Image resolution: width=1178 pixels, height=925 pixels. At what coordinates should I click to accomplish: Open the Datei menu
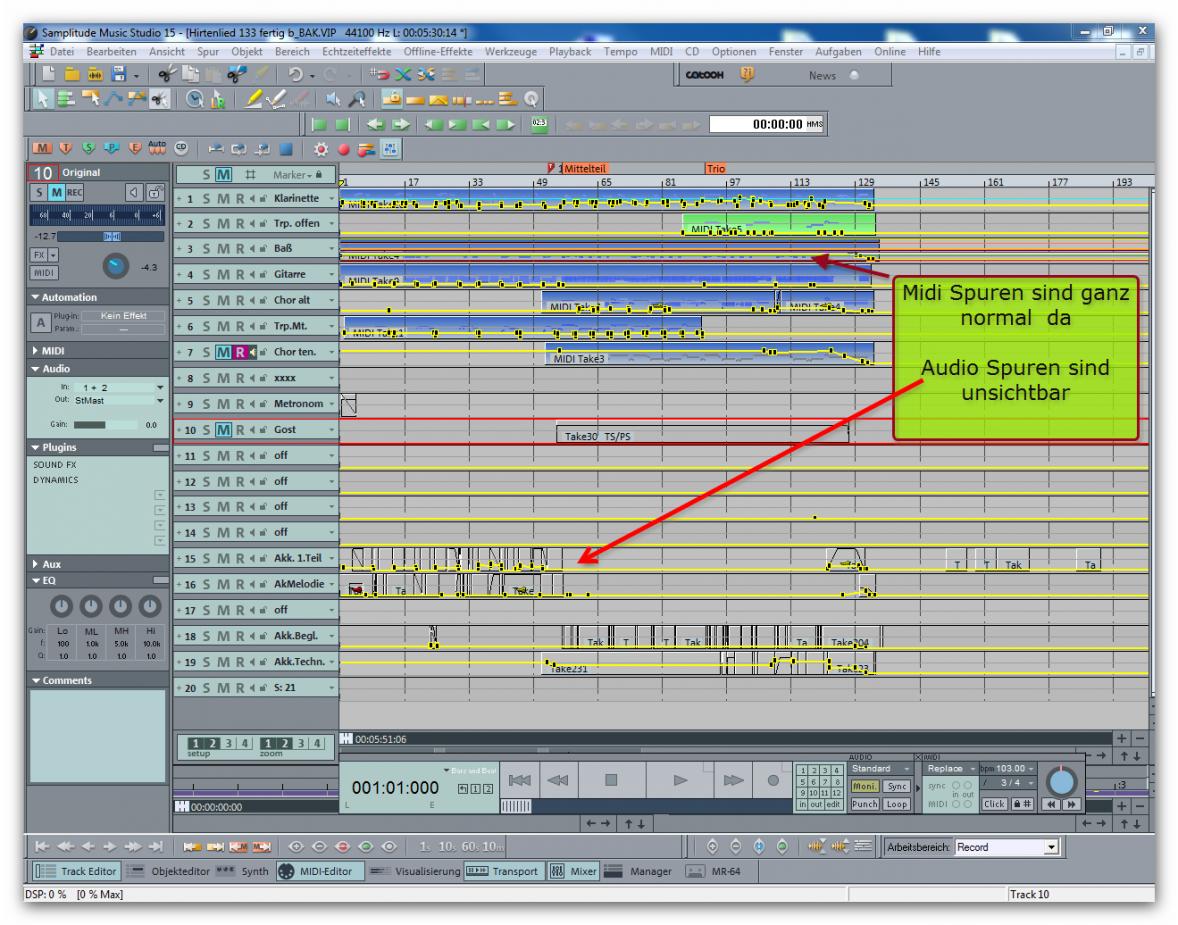click(x=62, y=52)
